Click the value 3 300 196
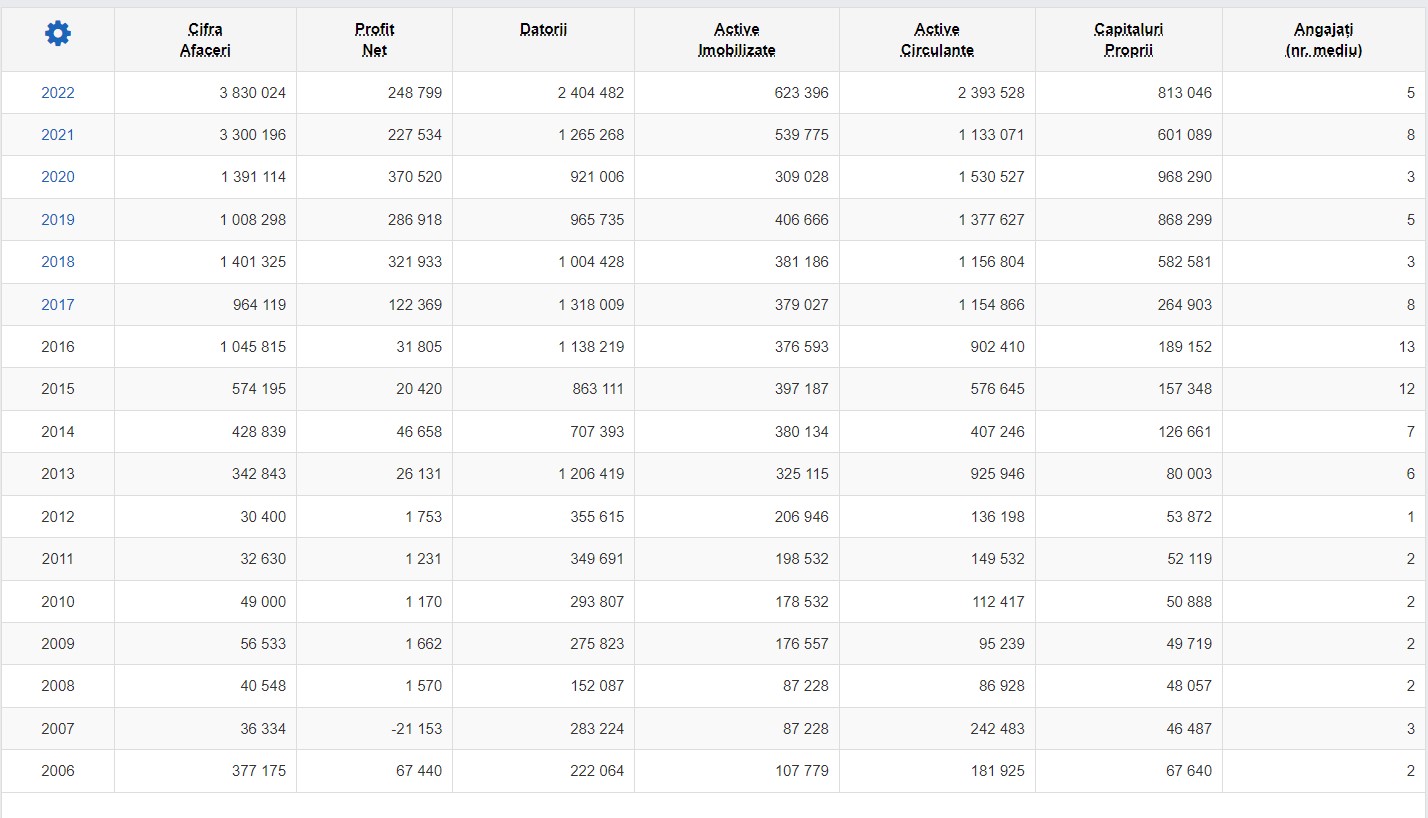1428x818 pixels. [253, 135]
